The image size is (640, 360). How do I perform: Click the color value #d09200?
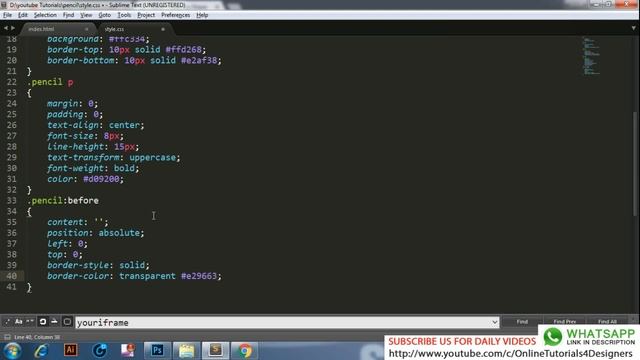(101, 179)
